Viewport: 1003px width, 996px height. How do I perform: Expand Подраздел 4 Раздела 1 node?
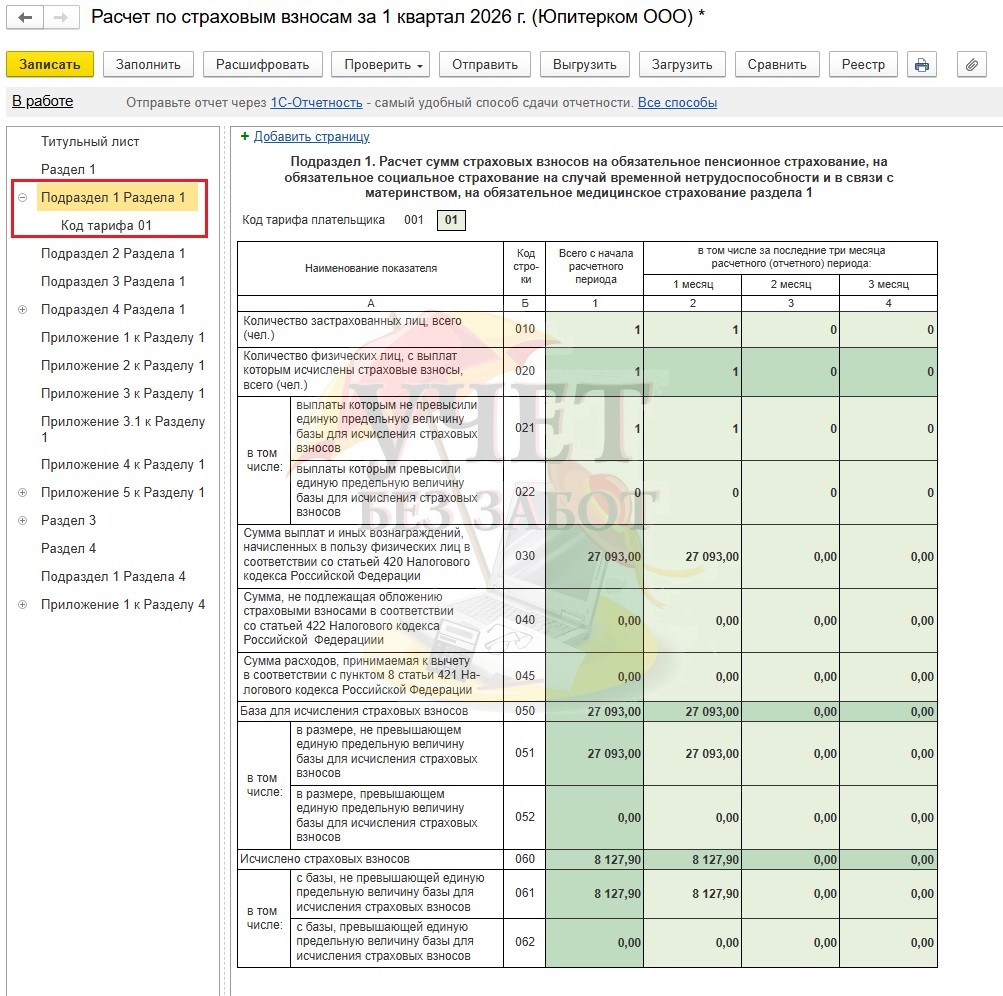coord(22,310)
